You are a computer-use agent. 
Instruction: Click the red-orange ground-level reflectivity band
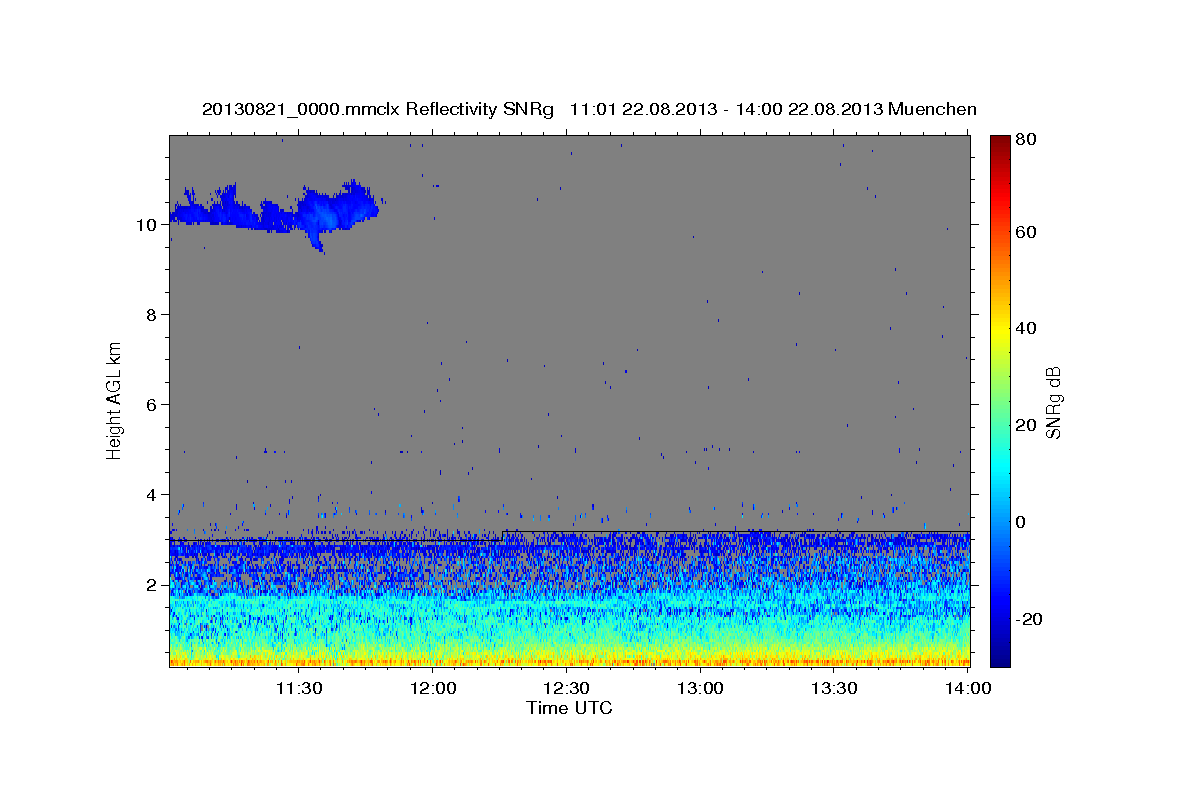(x=570, y=661)
